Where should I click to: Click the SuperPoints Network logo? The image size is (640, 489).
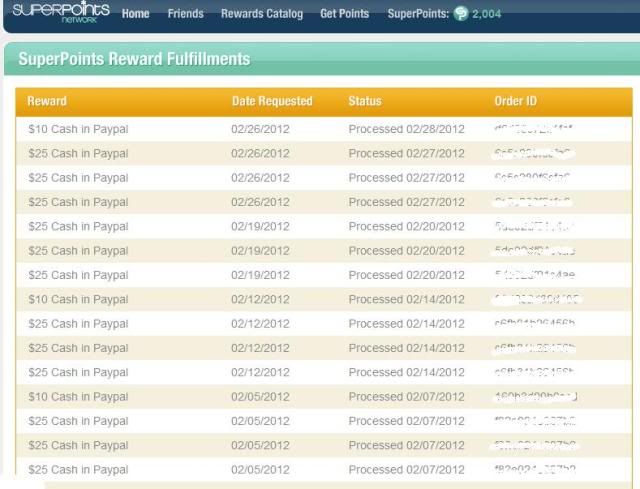click(x=61, y=11)
